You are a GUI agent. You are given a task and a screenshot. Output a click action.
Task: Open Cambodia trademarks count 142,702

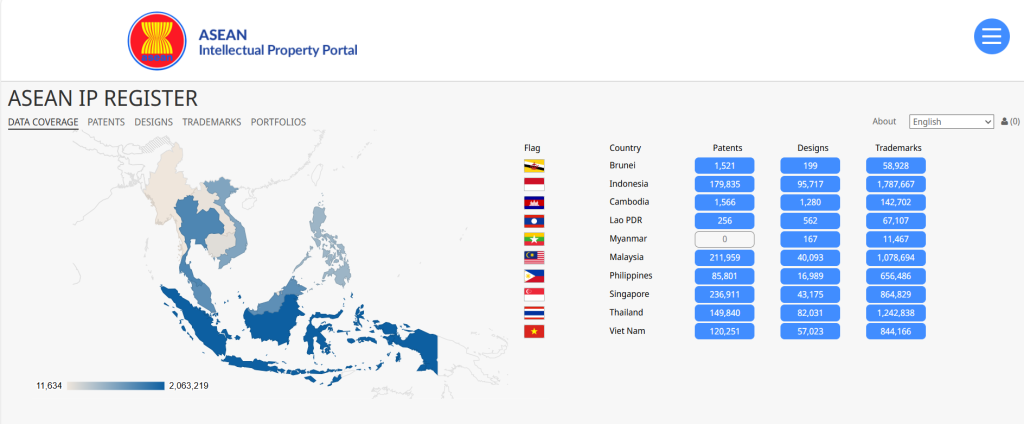[x=896, y=203]
